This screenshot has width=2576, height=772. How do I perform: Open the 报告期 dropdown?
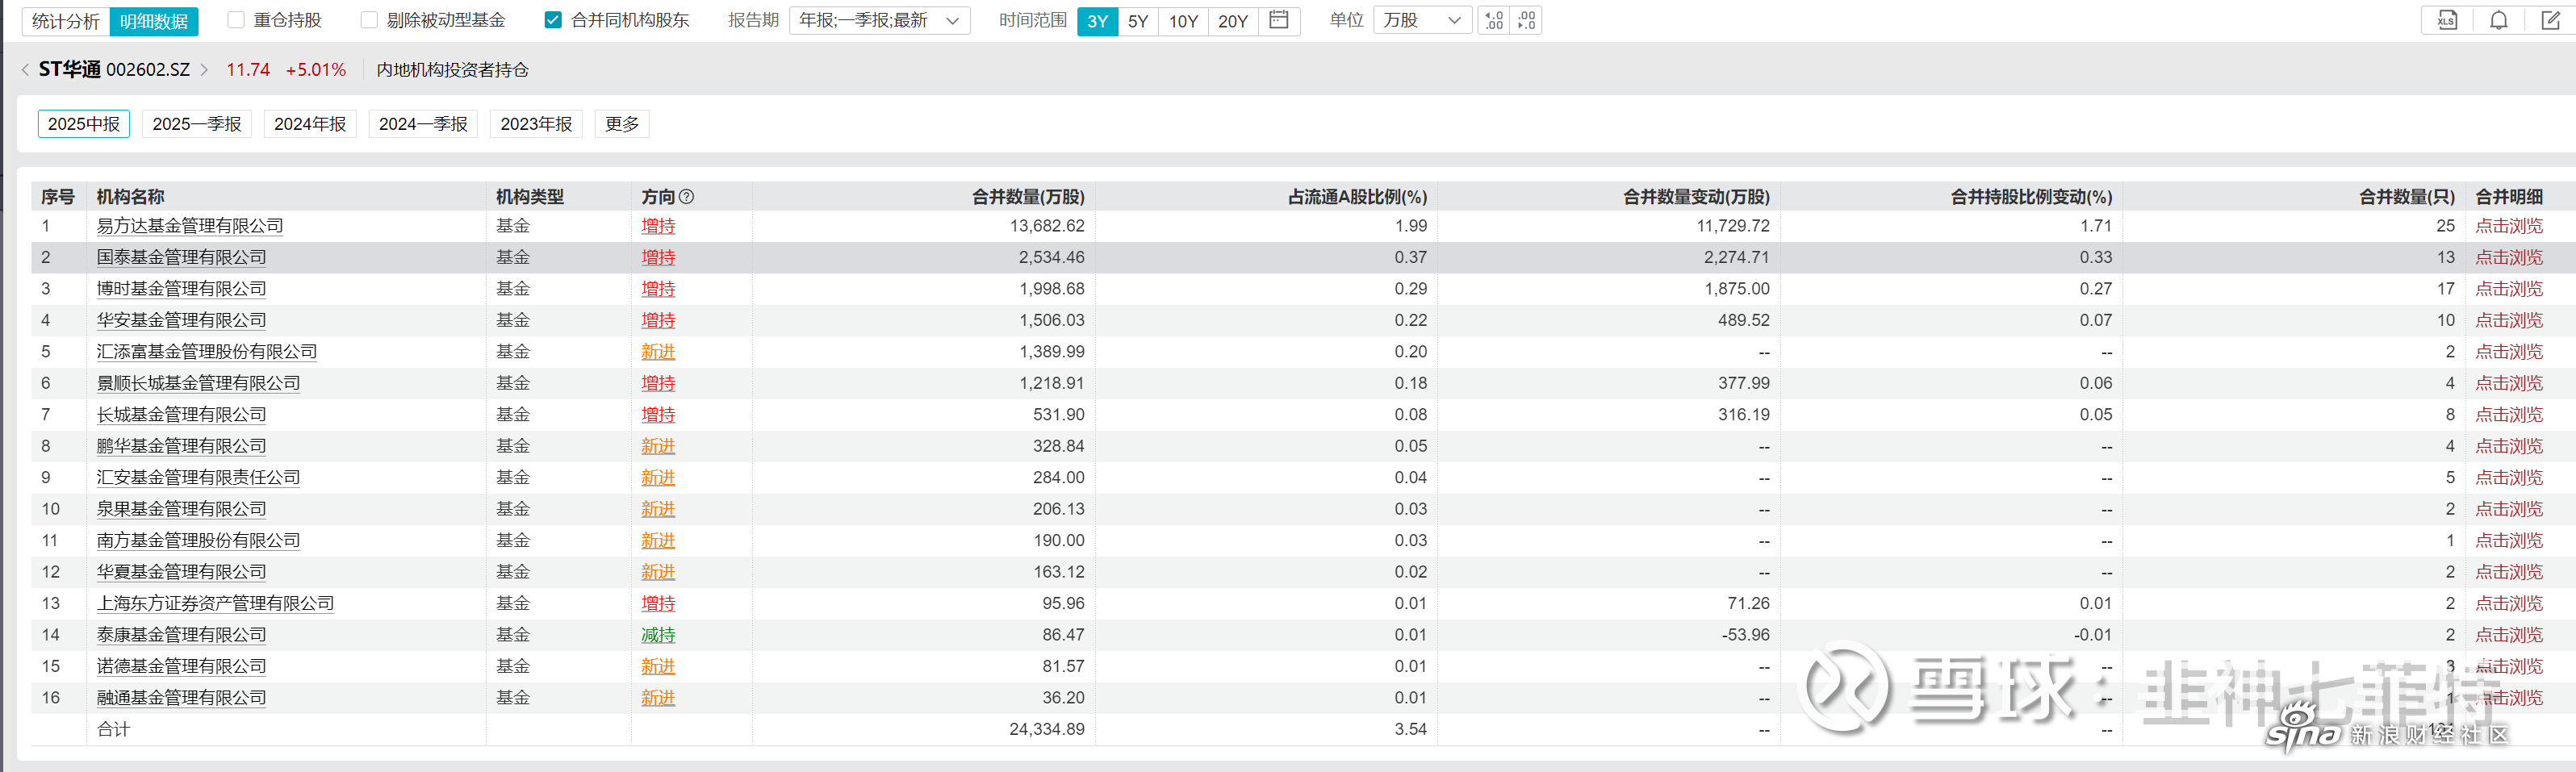[x=879, y=20]
